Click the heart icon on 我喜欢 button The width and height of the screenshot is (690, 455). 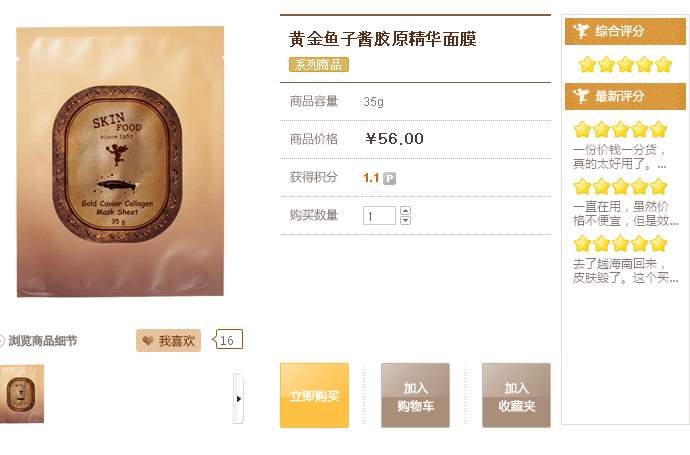148,341
